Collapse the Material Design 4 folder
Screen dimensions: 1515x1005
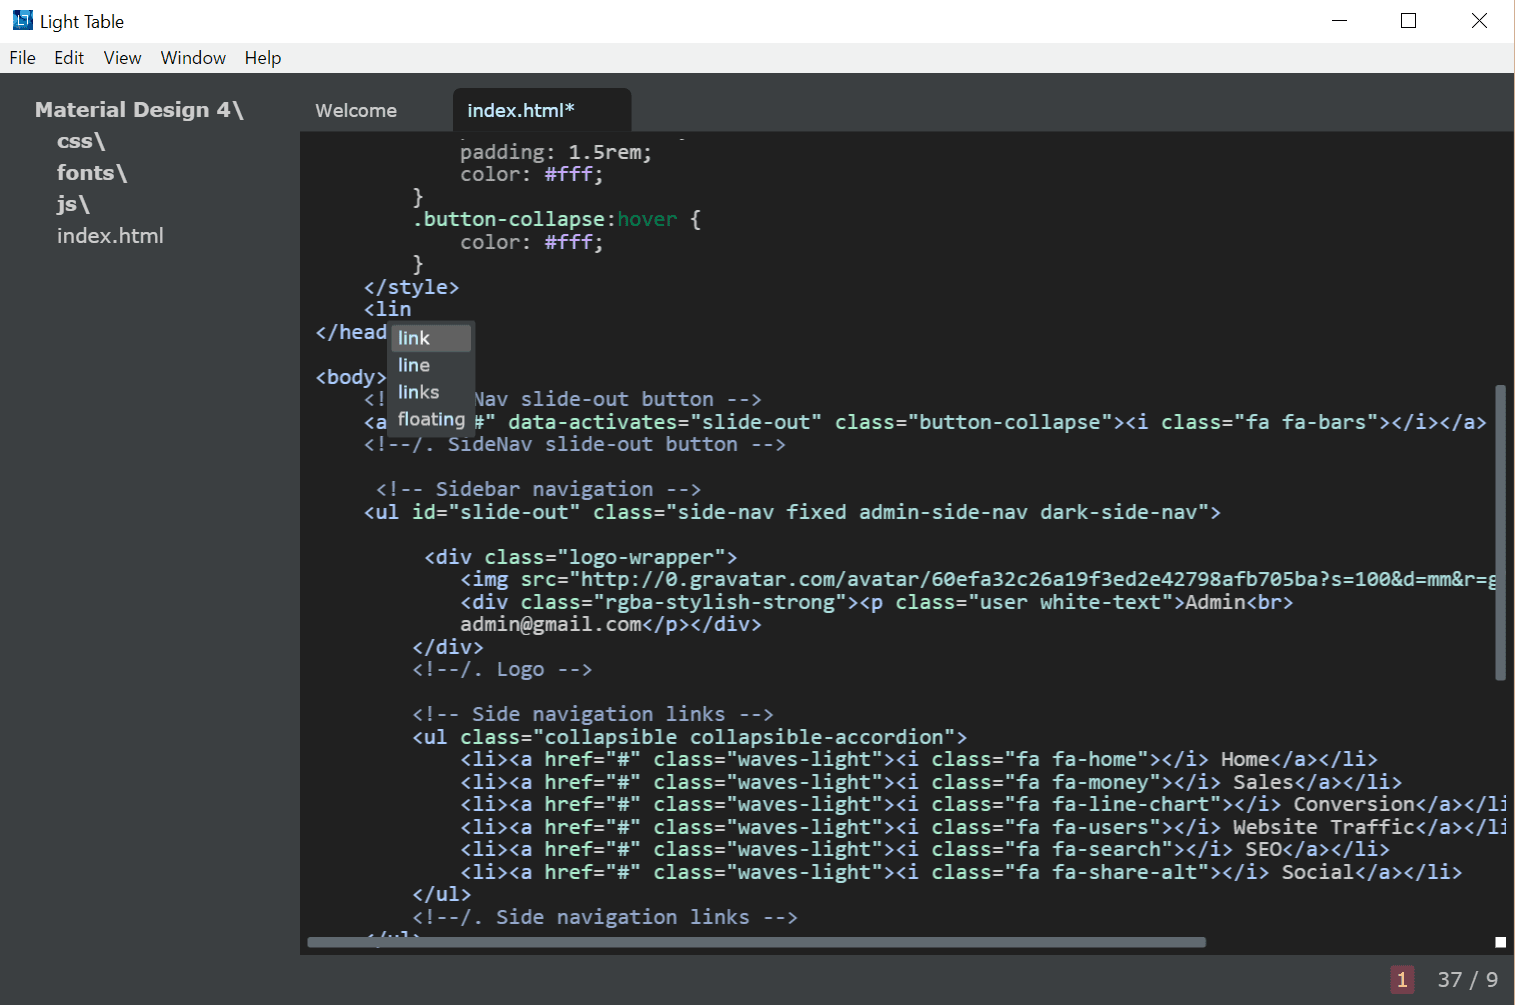[x=139, y=110]
